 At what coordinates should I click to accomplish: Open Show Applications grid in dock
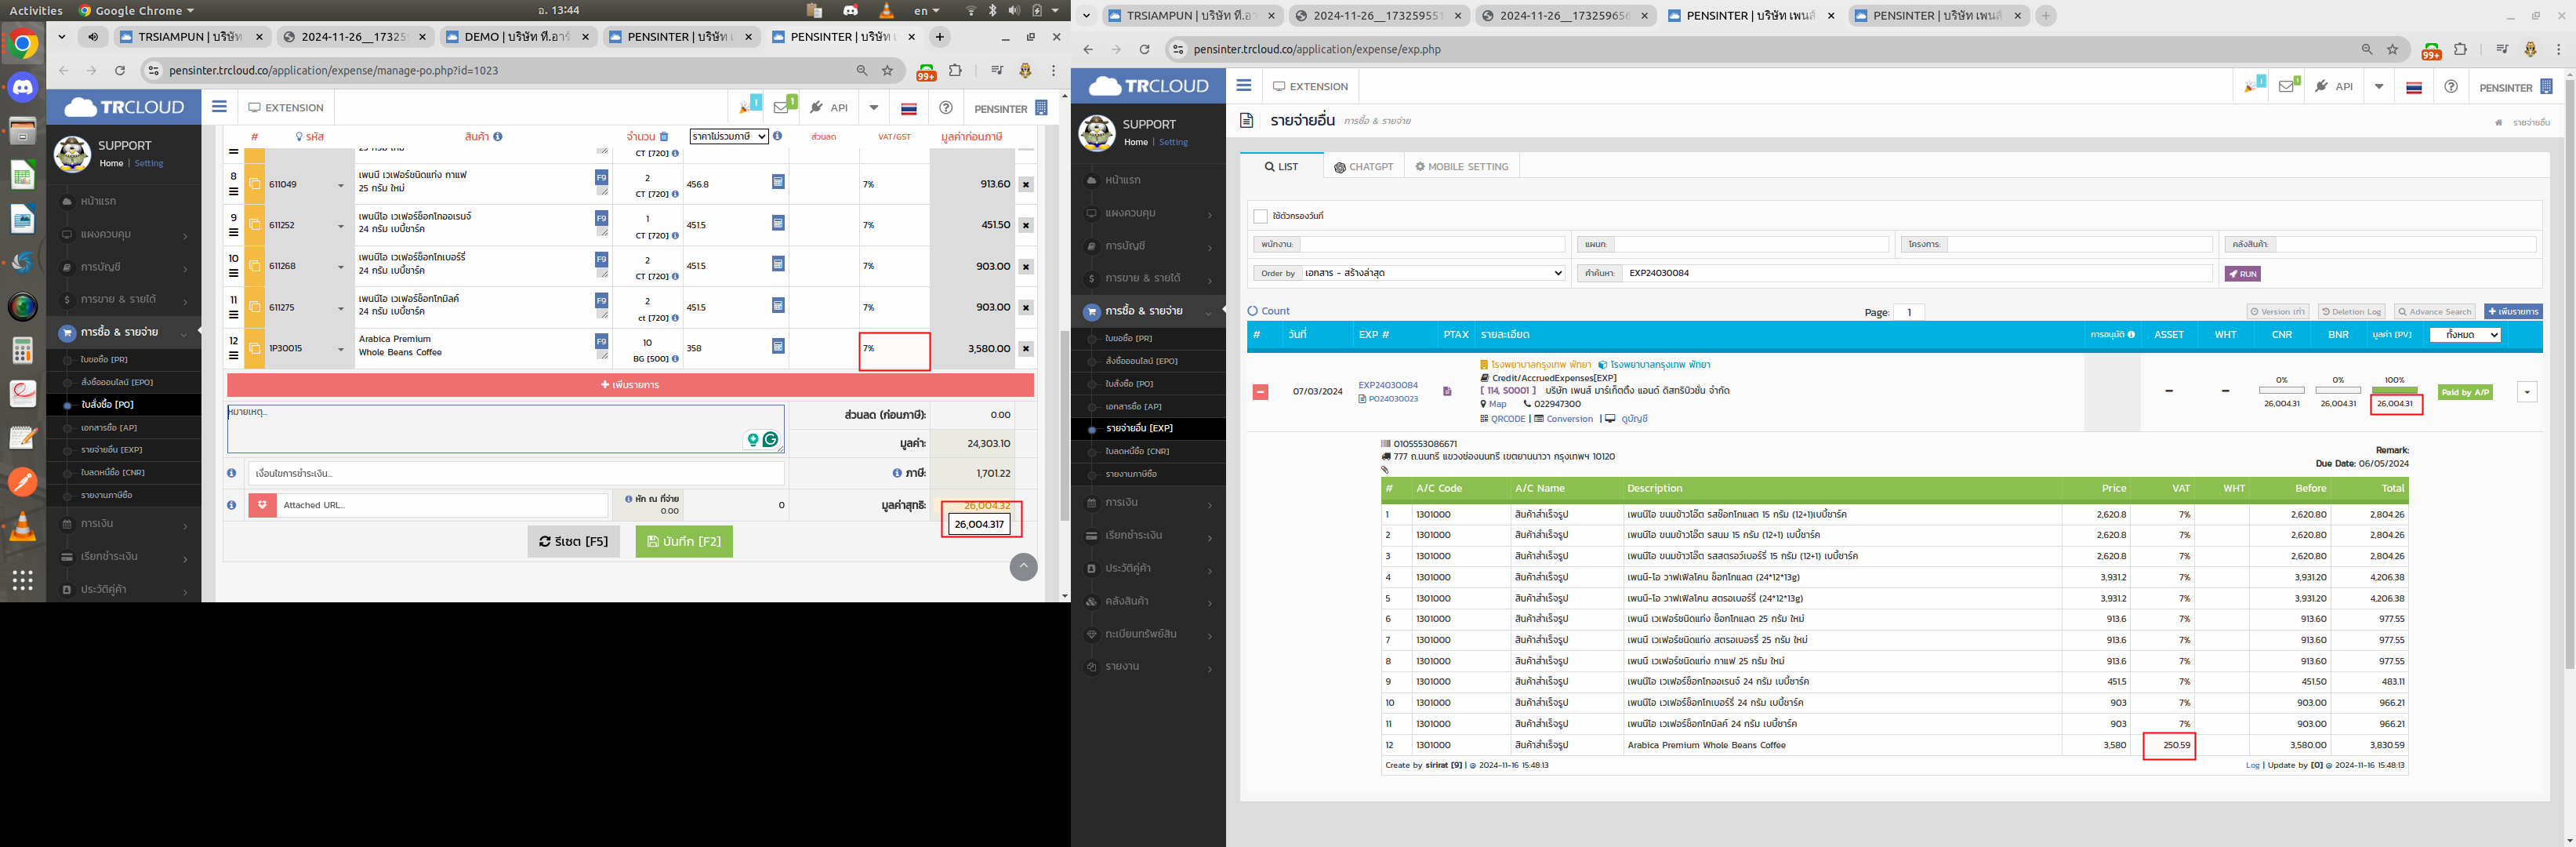point(23,580)
